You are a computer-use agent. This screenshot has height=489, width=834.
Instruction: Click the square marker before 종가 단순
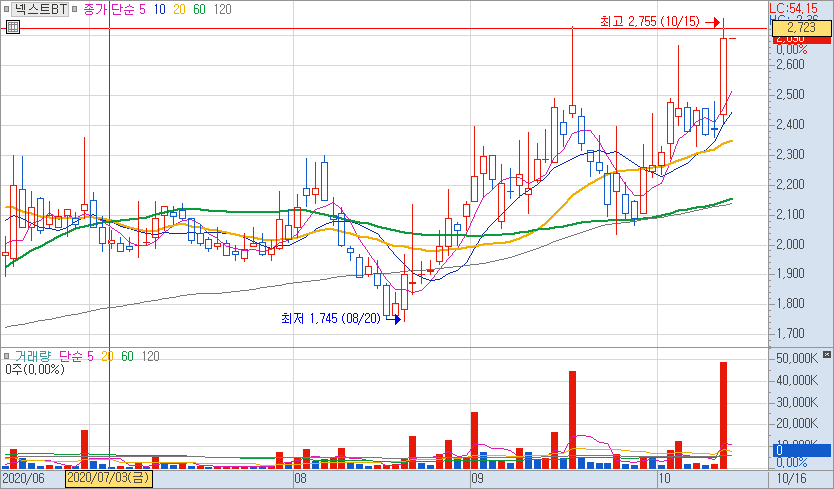(x=74, y=10)
